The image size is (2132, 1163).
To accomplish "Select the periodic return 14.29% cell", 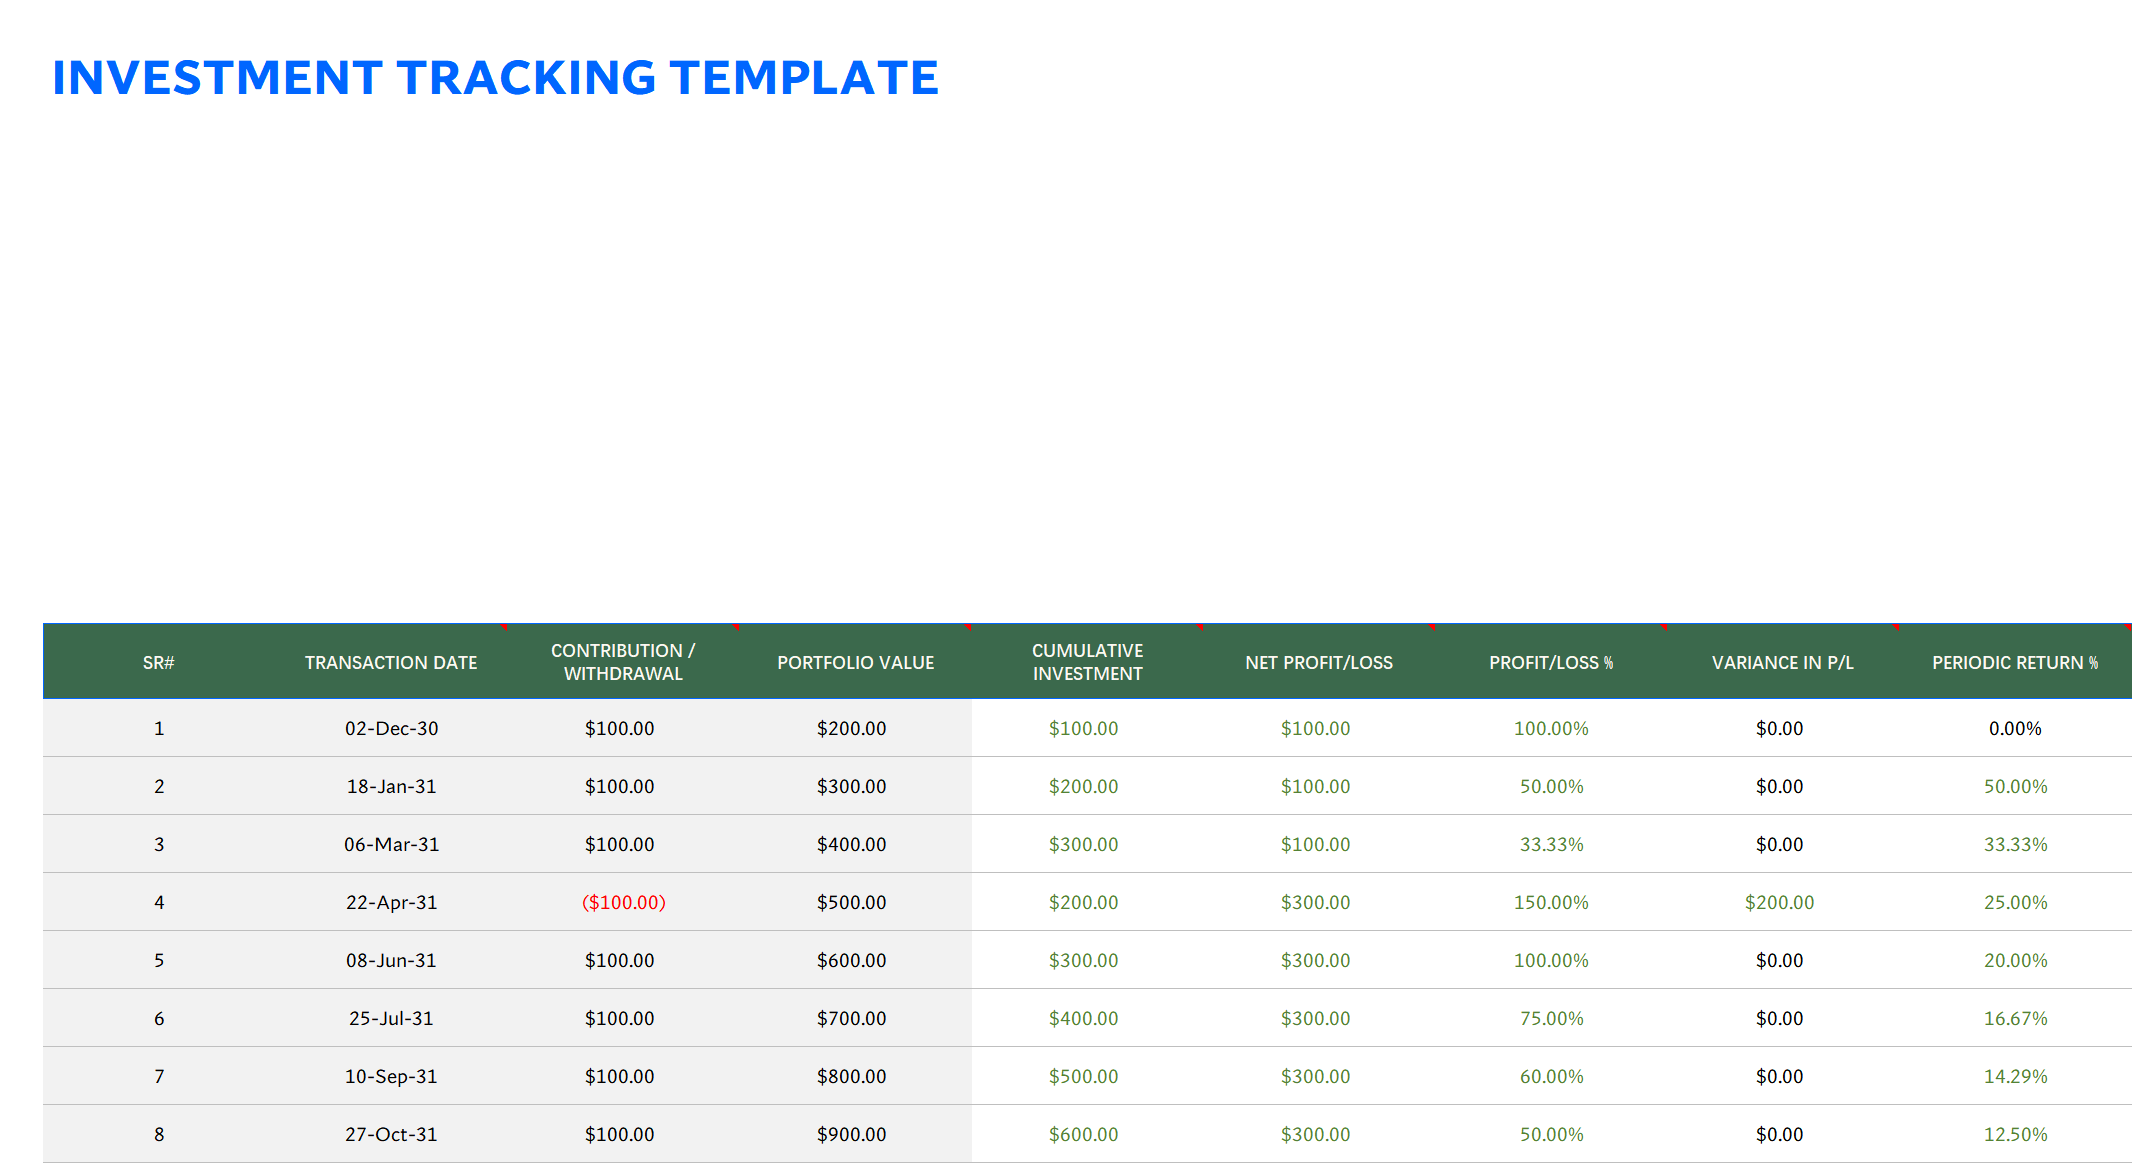I will pos(2015,1076).
